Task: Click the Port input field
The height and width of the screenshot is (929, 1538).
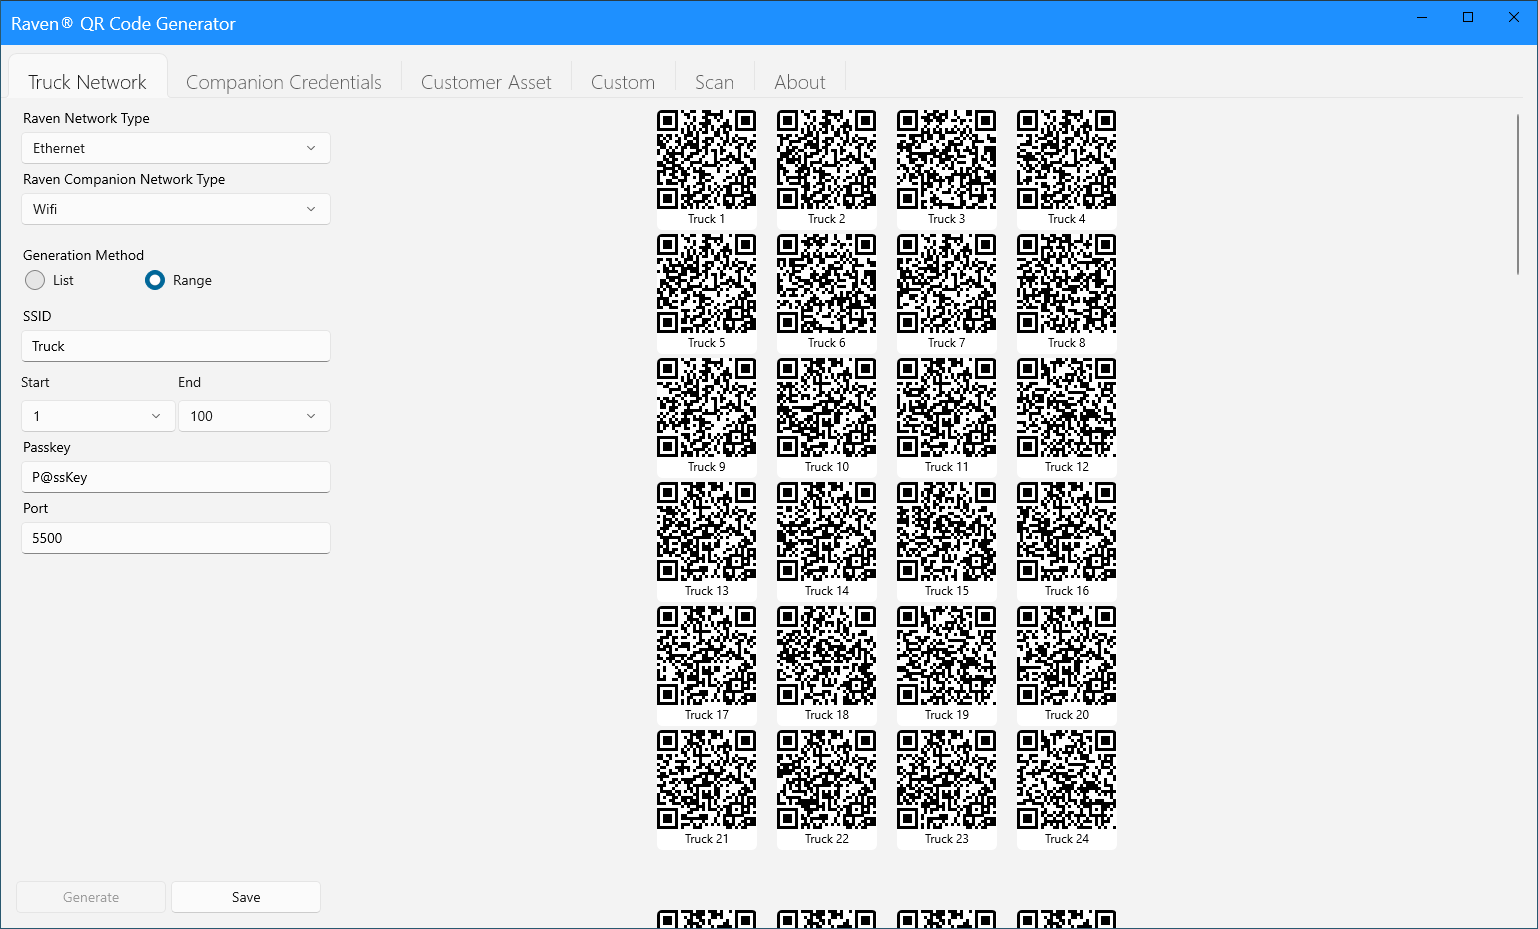Action: [x=176, y=538]
